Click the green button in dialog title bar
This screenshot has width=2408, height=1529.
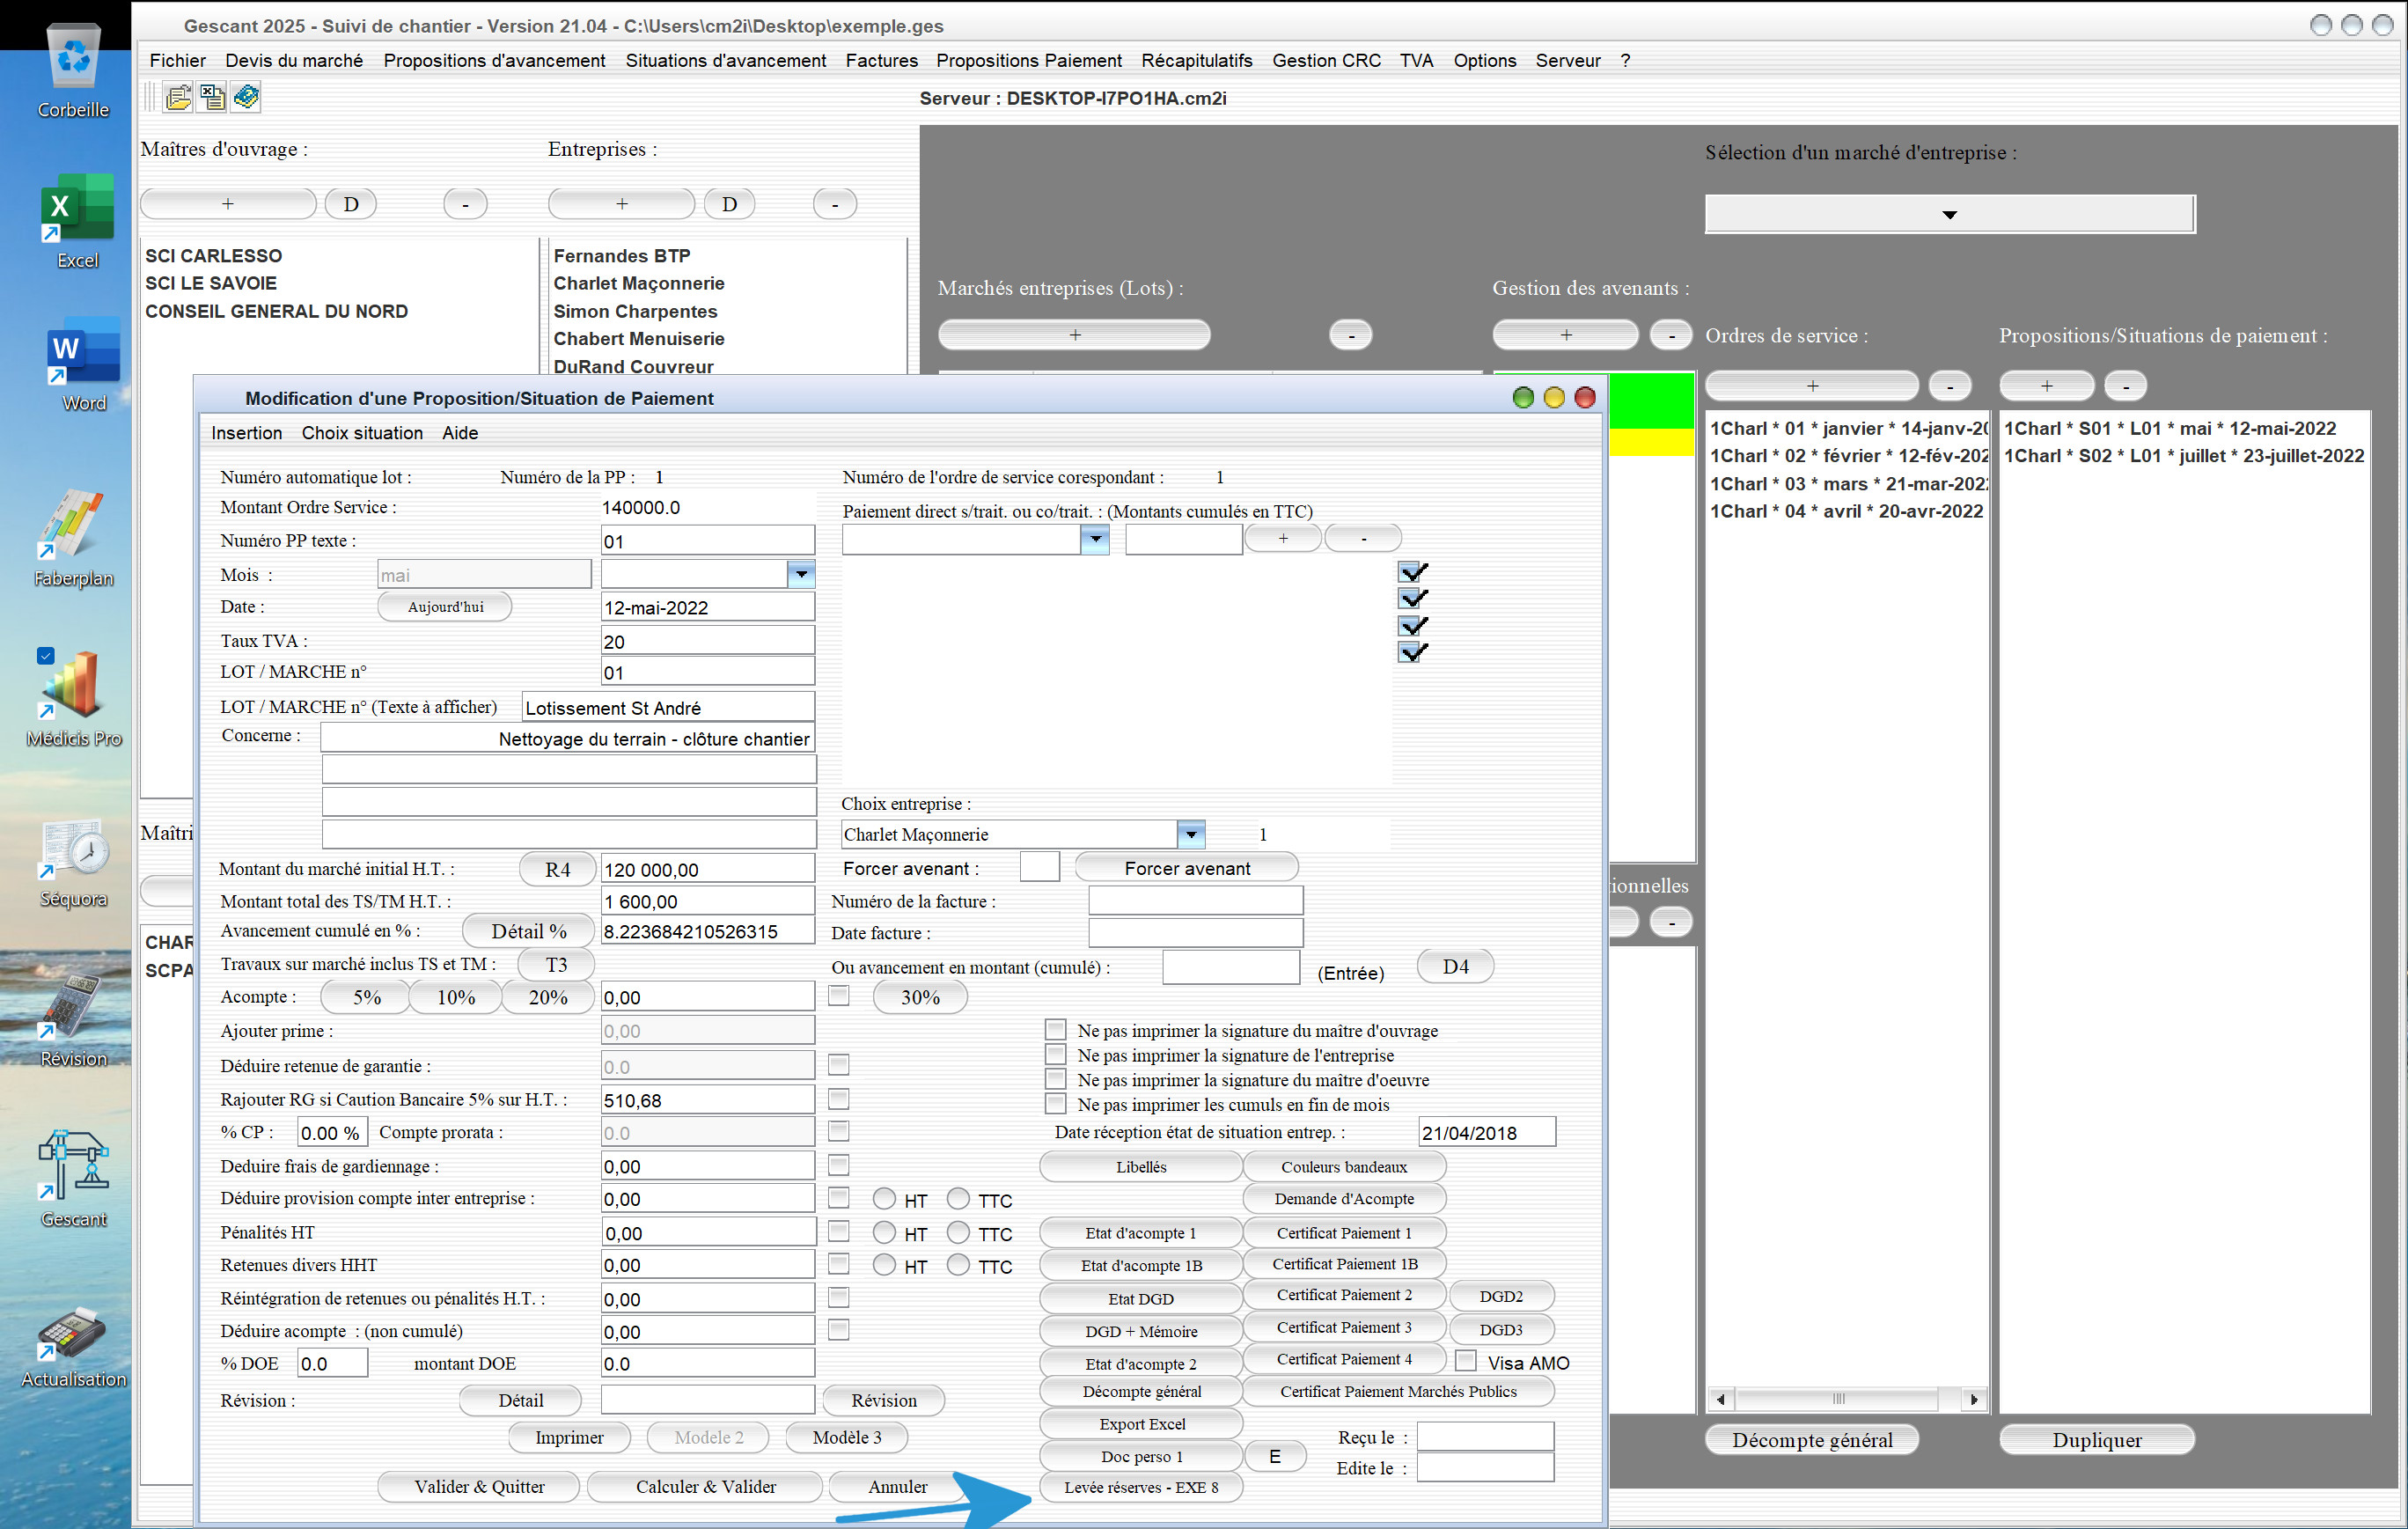pos(1523,398)
